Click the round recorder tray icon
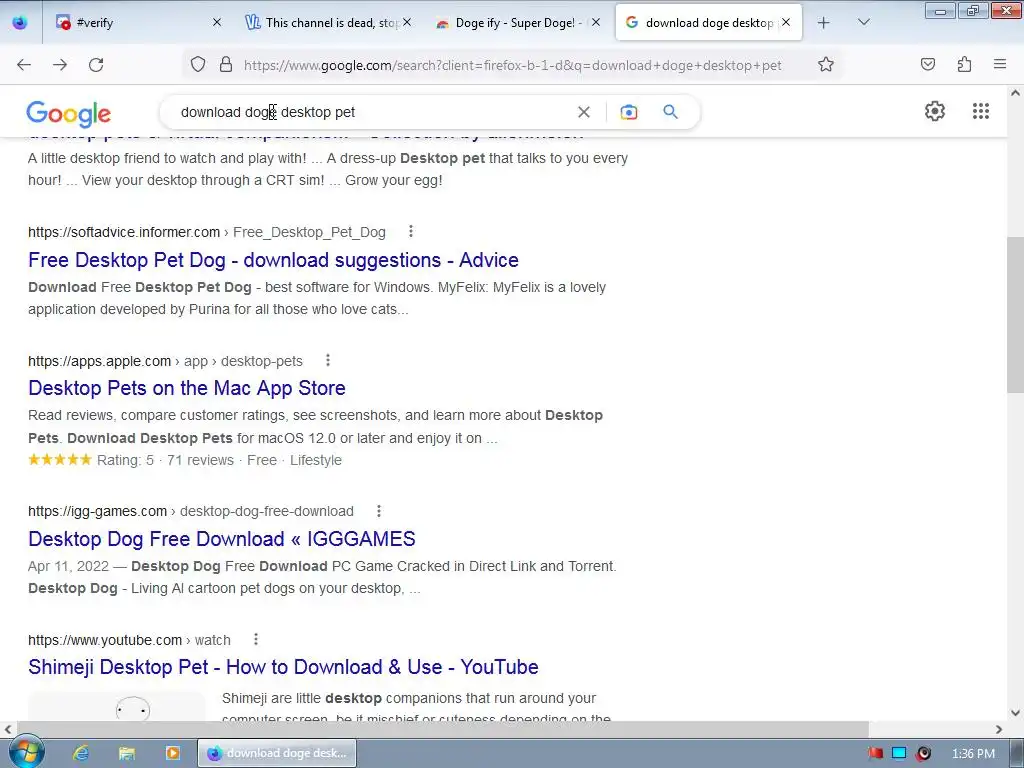Viewport: 1024px width, 768px height. pyautogui.click(x=923, y=753)
